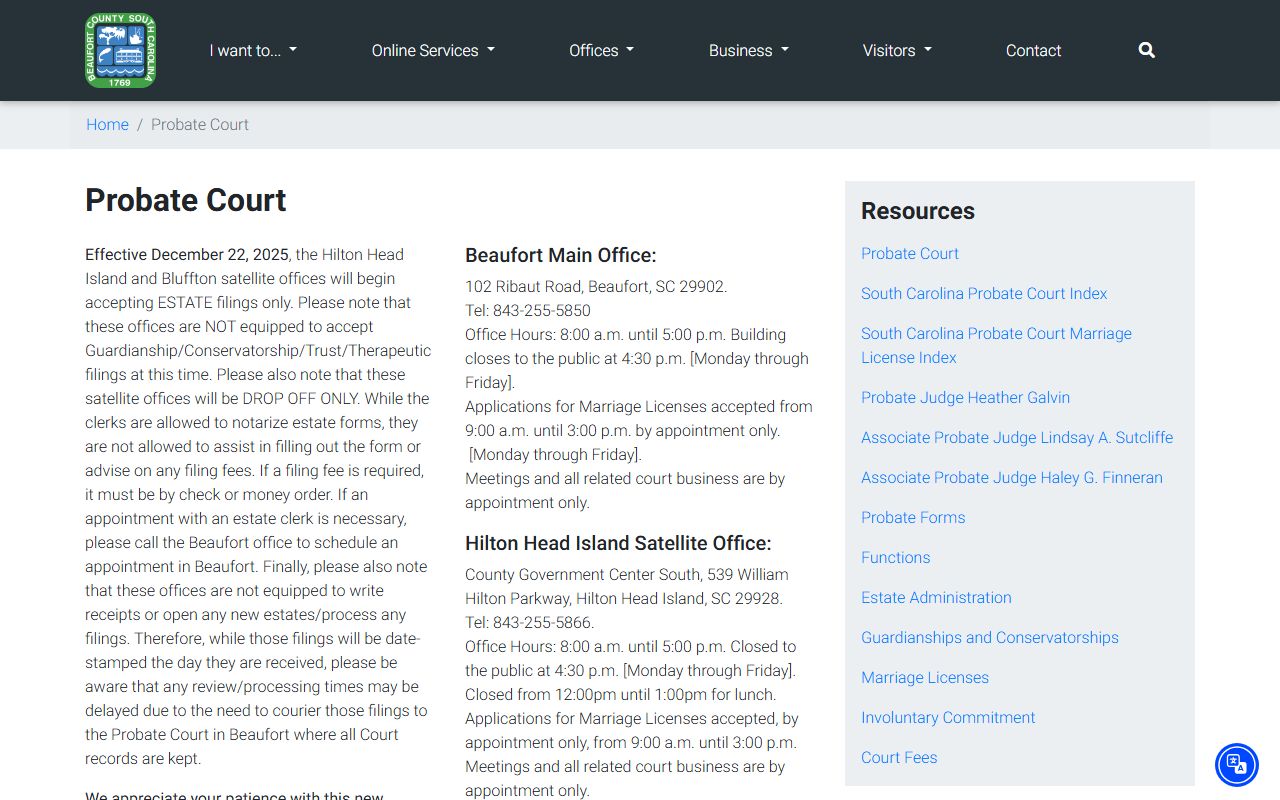Click 'Closed from 12:00pm until 1:00pm for lunch.'

tap(621, 694)
